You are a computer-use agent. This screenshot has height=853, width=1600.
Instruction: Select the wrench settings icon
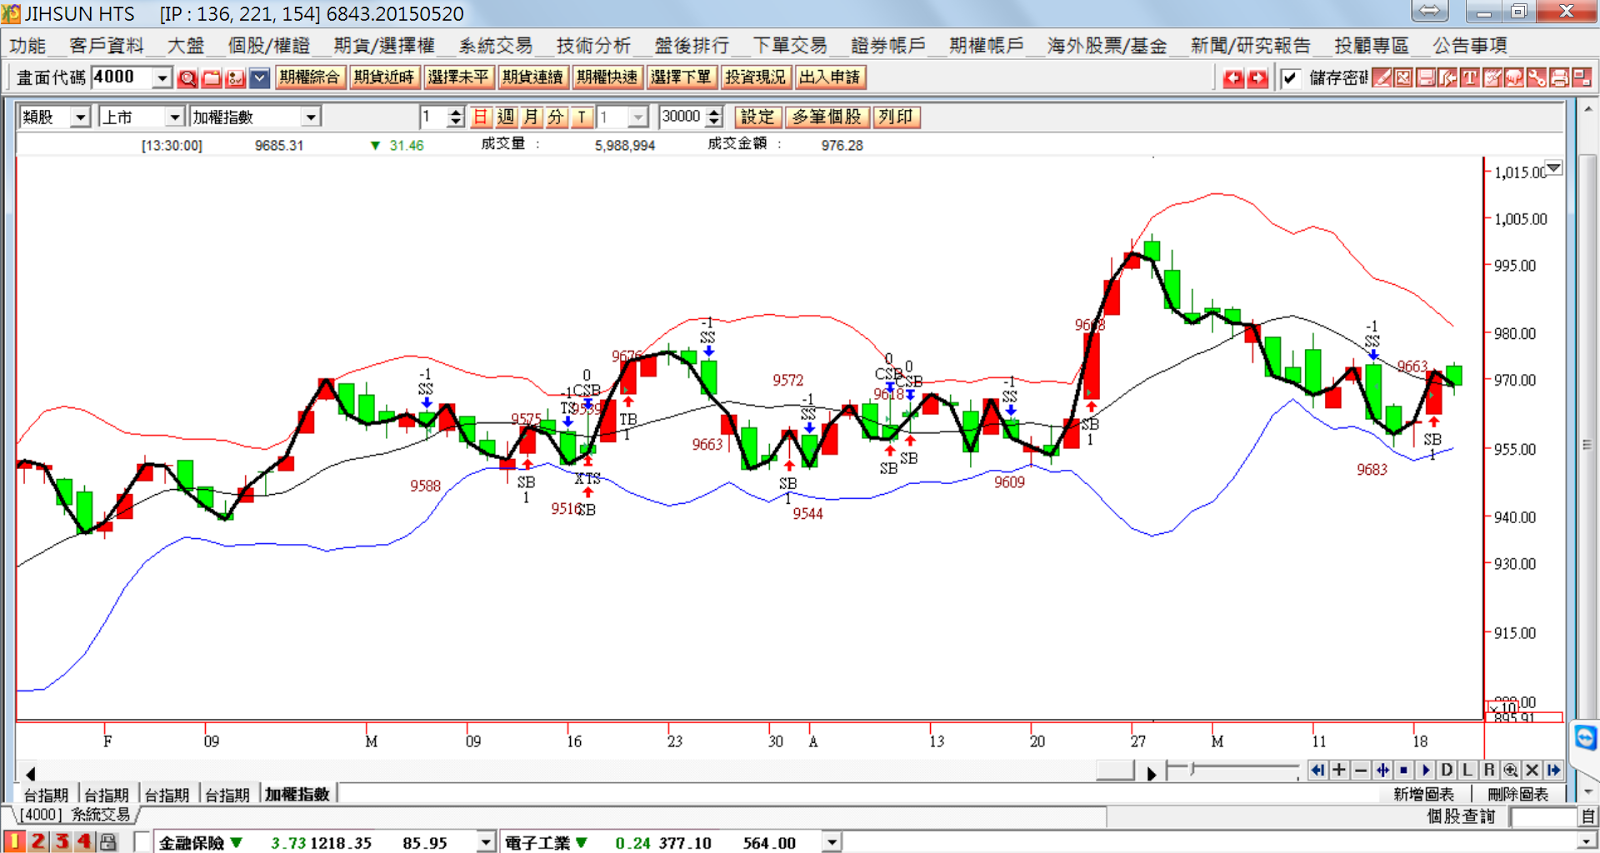click(1537, 77)
